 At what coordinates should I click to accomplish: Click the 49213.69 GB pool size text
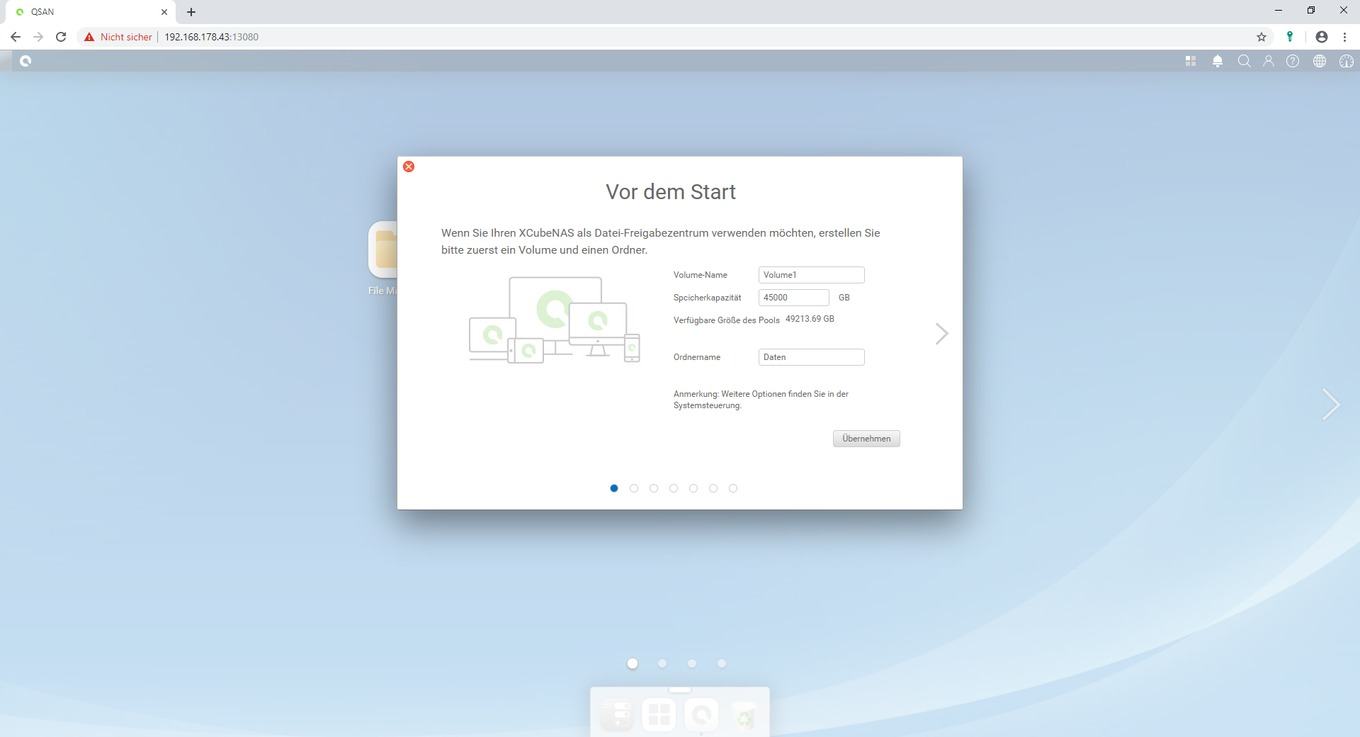tap(810, 319)
